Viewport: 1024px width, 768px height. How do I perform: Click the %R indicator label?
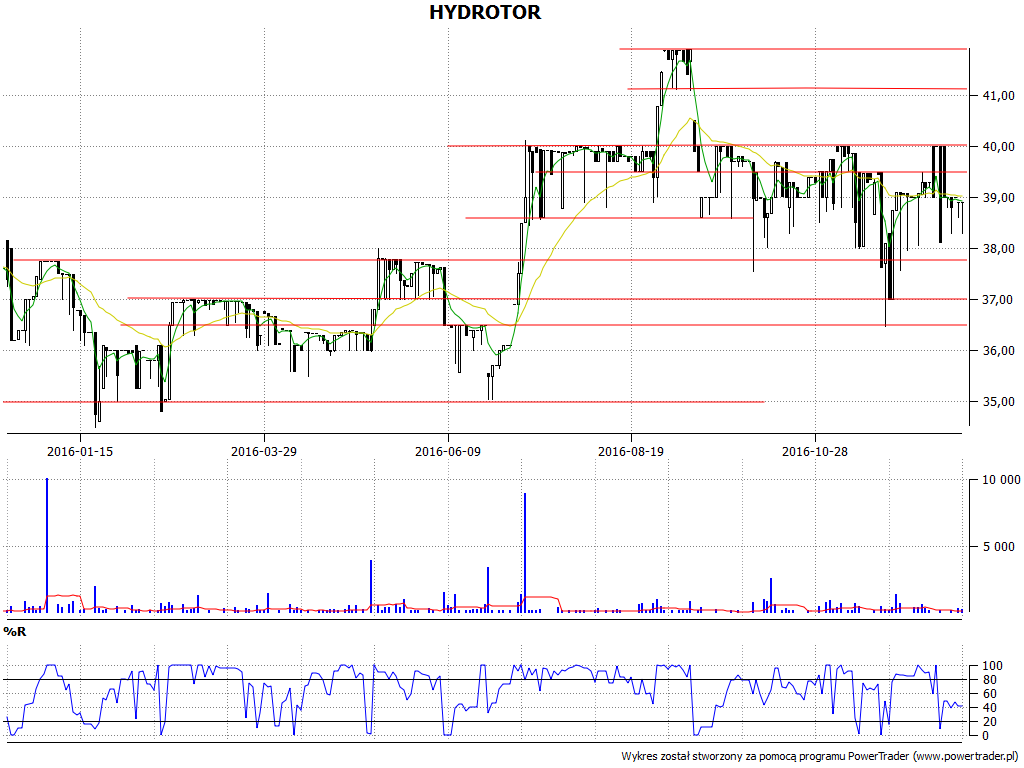click(x=14, y=632)
